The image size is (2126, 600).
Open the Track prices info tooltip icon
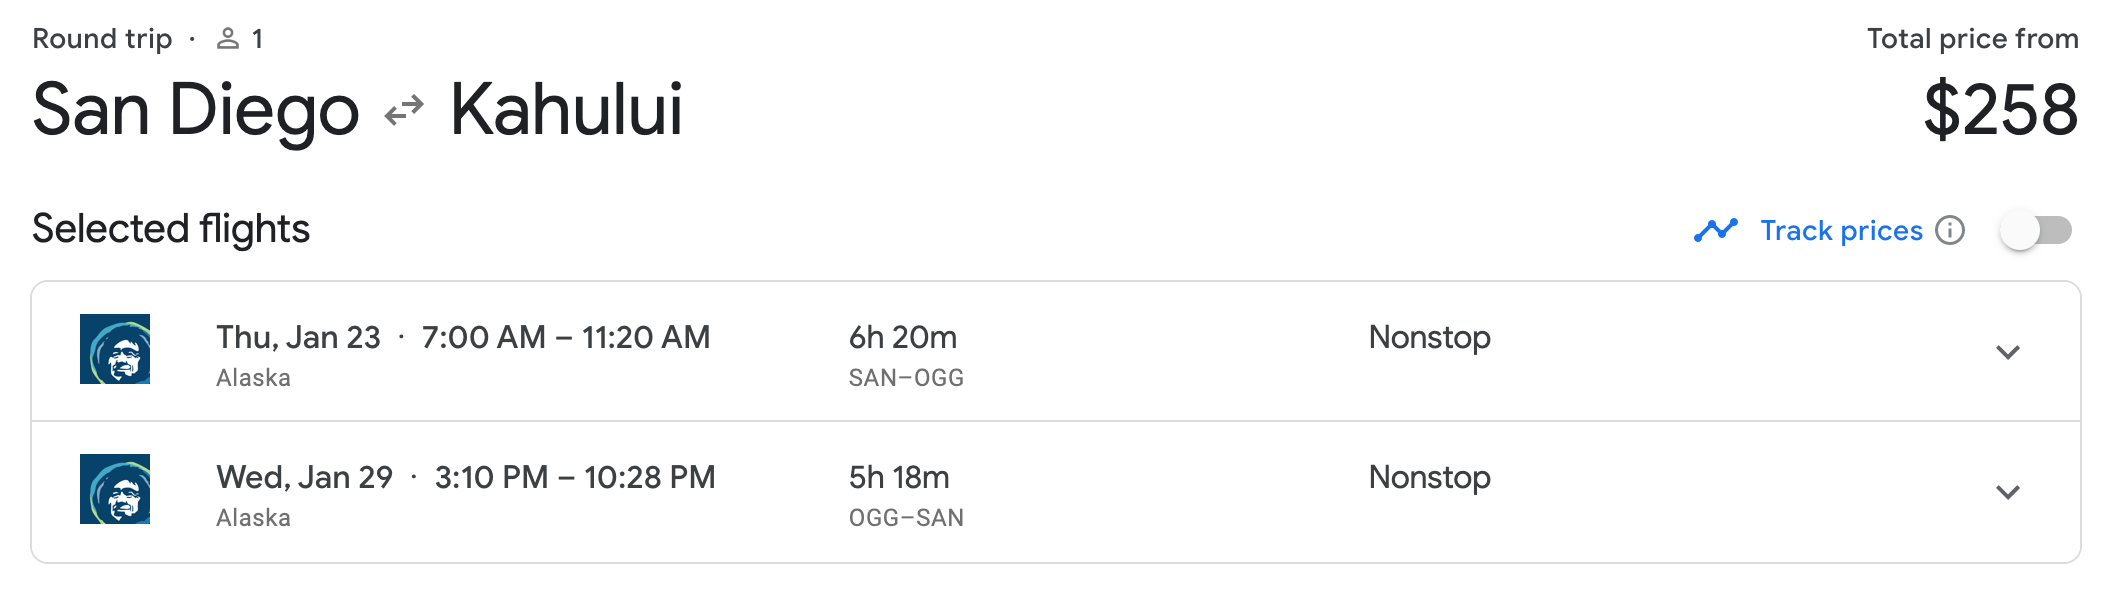pyautogui.click(x=1949, y=230)
